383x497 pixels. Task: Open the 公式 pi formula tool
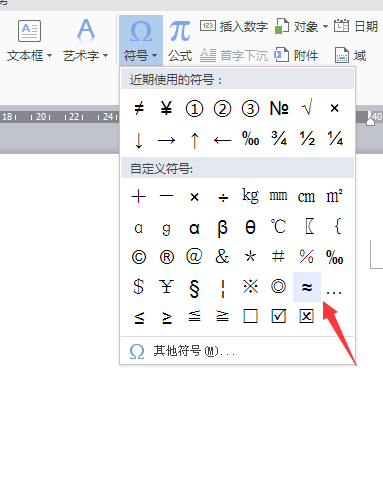click(x=180, y=41)
